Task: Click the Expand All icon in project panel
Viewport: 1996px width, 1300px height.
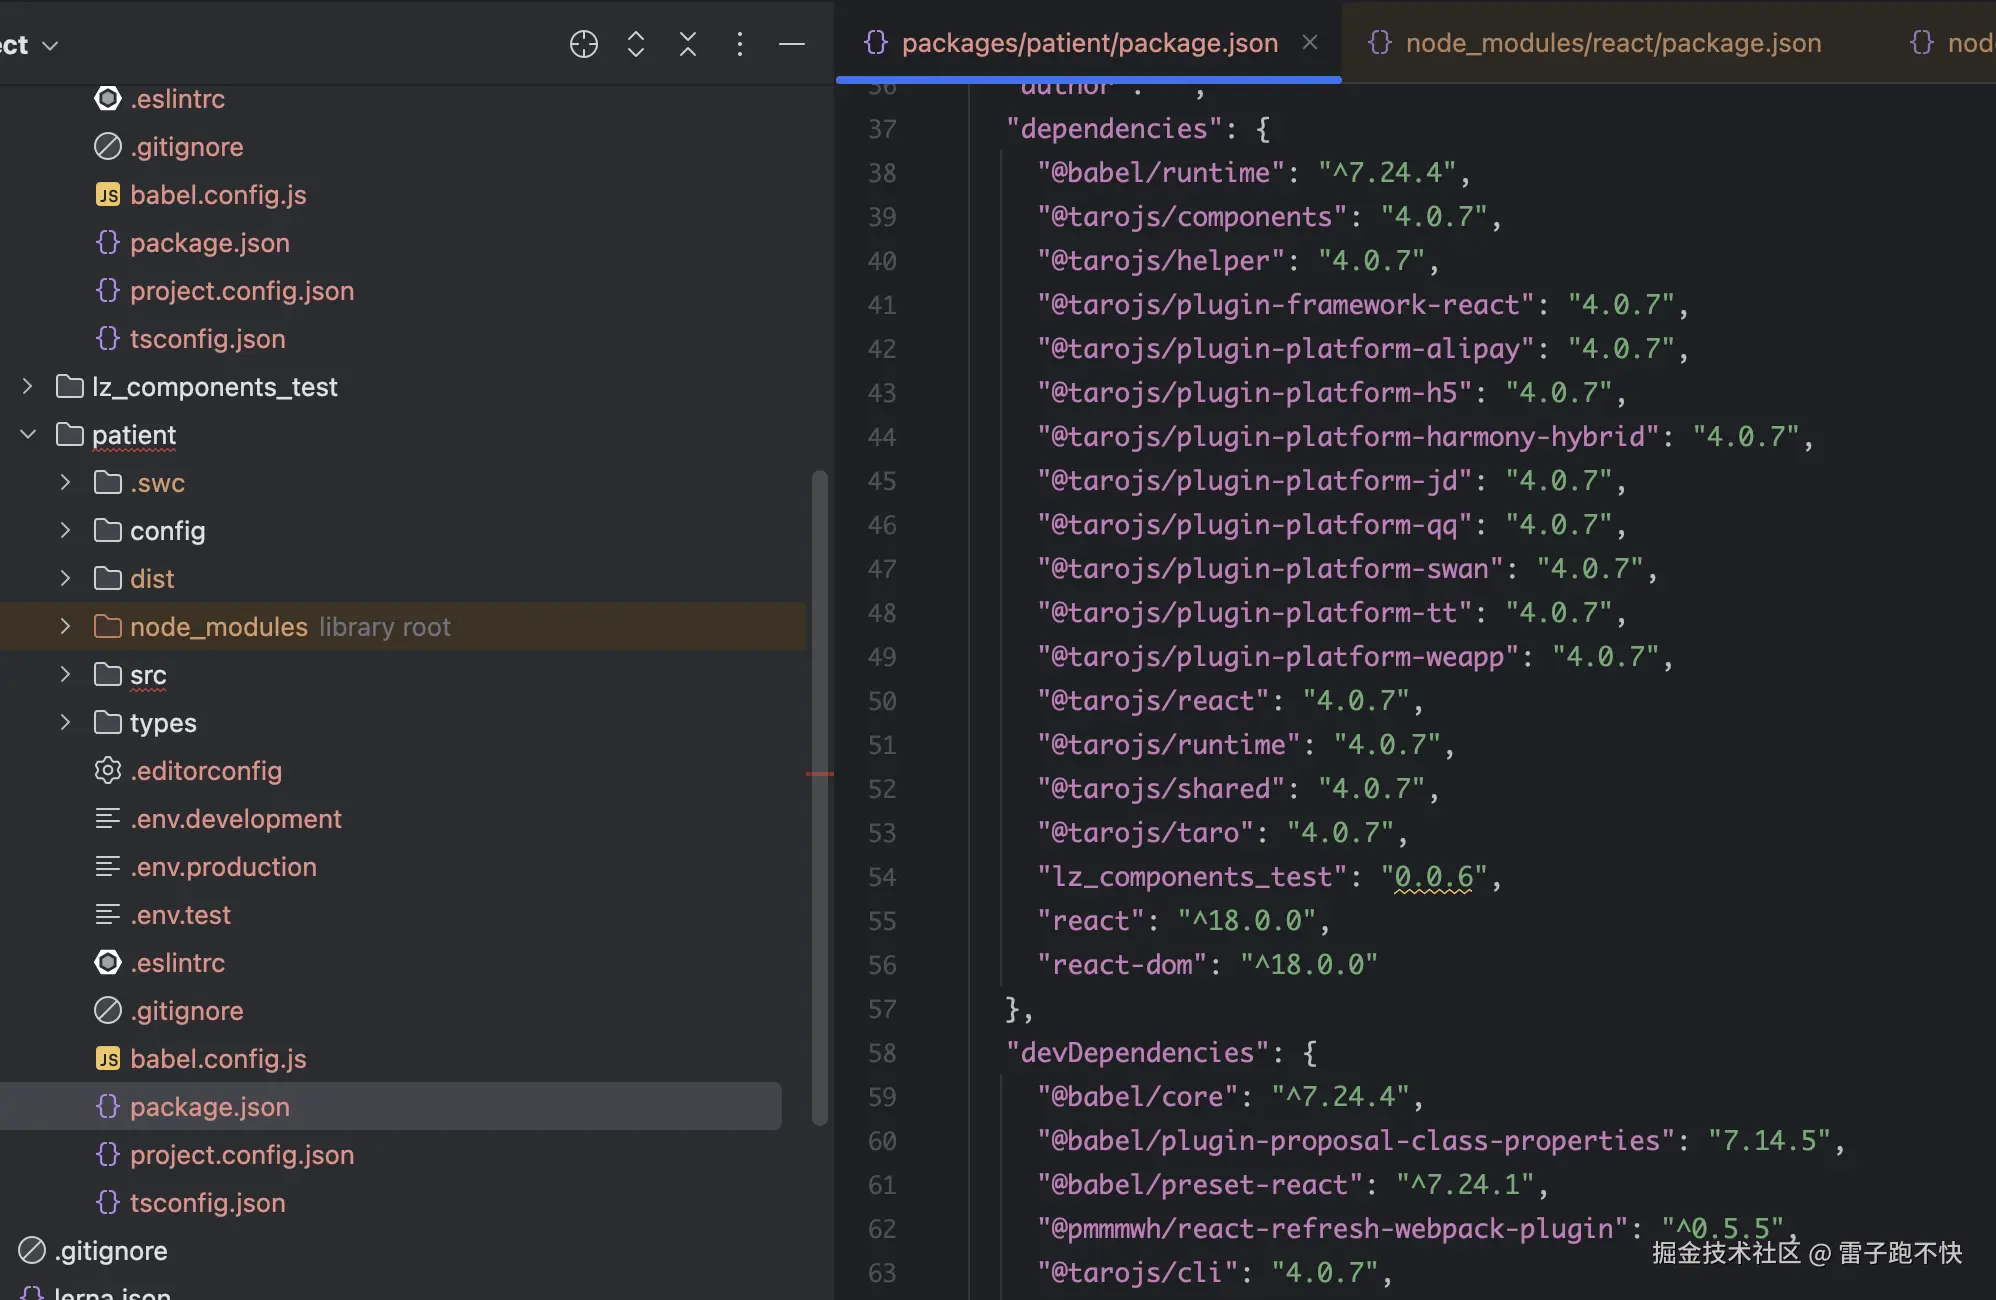Action: [636, 44]
